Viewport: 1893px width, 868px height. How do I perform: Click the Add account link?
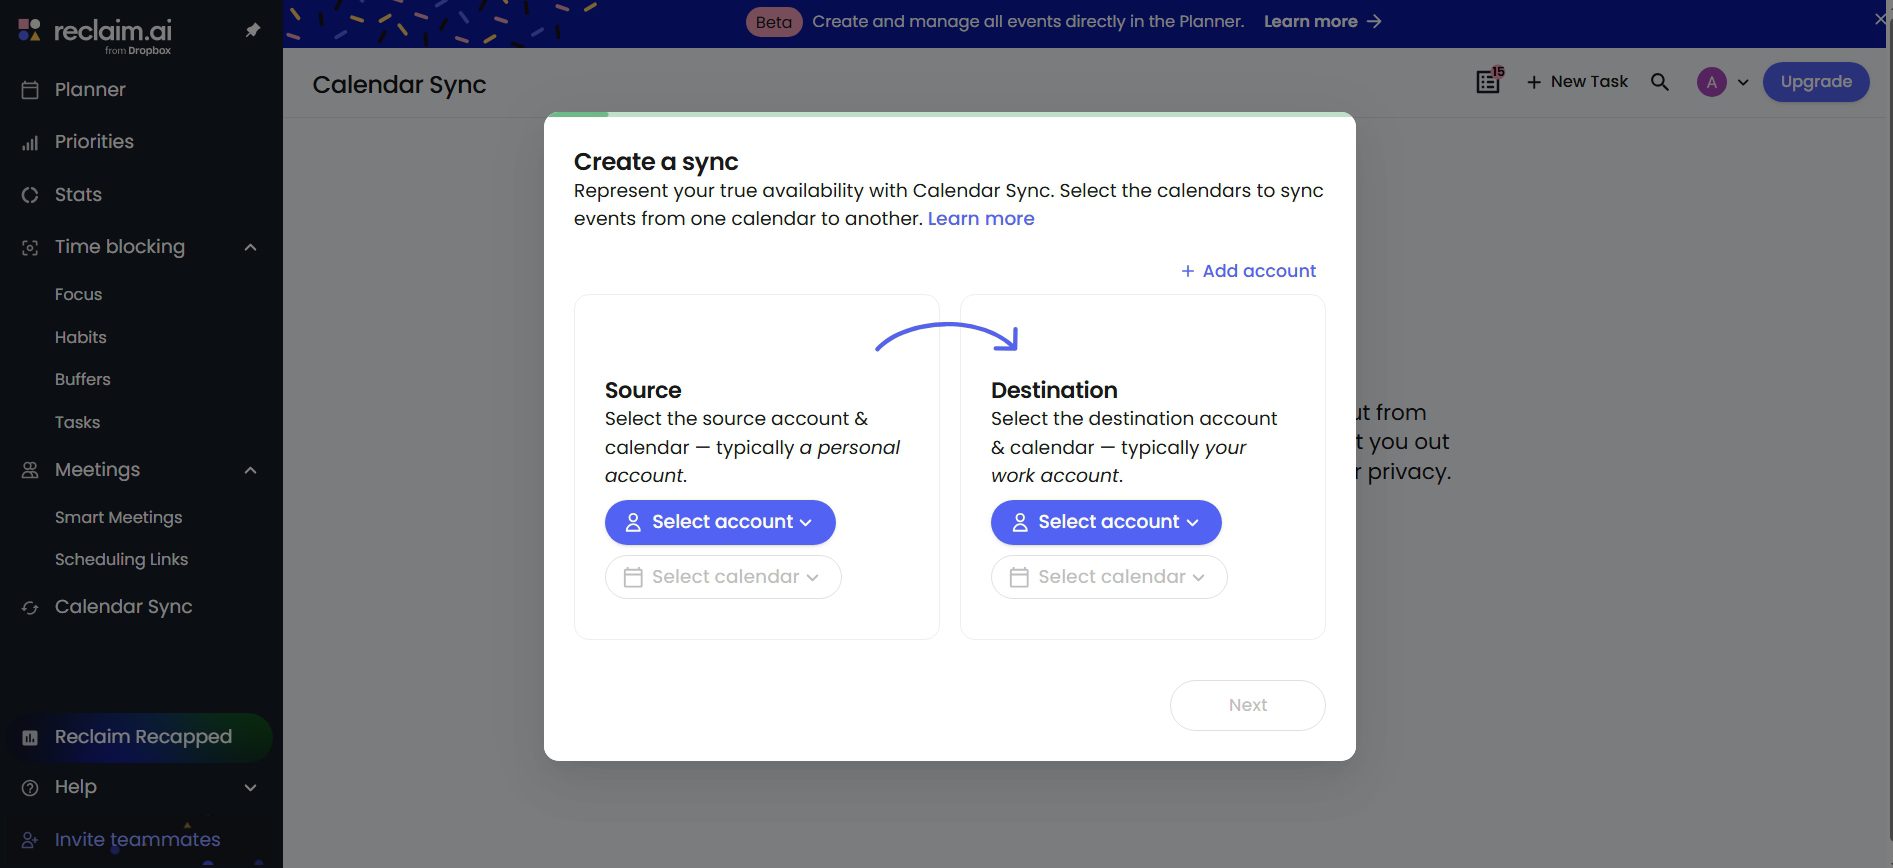click(1248, 270)
